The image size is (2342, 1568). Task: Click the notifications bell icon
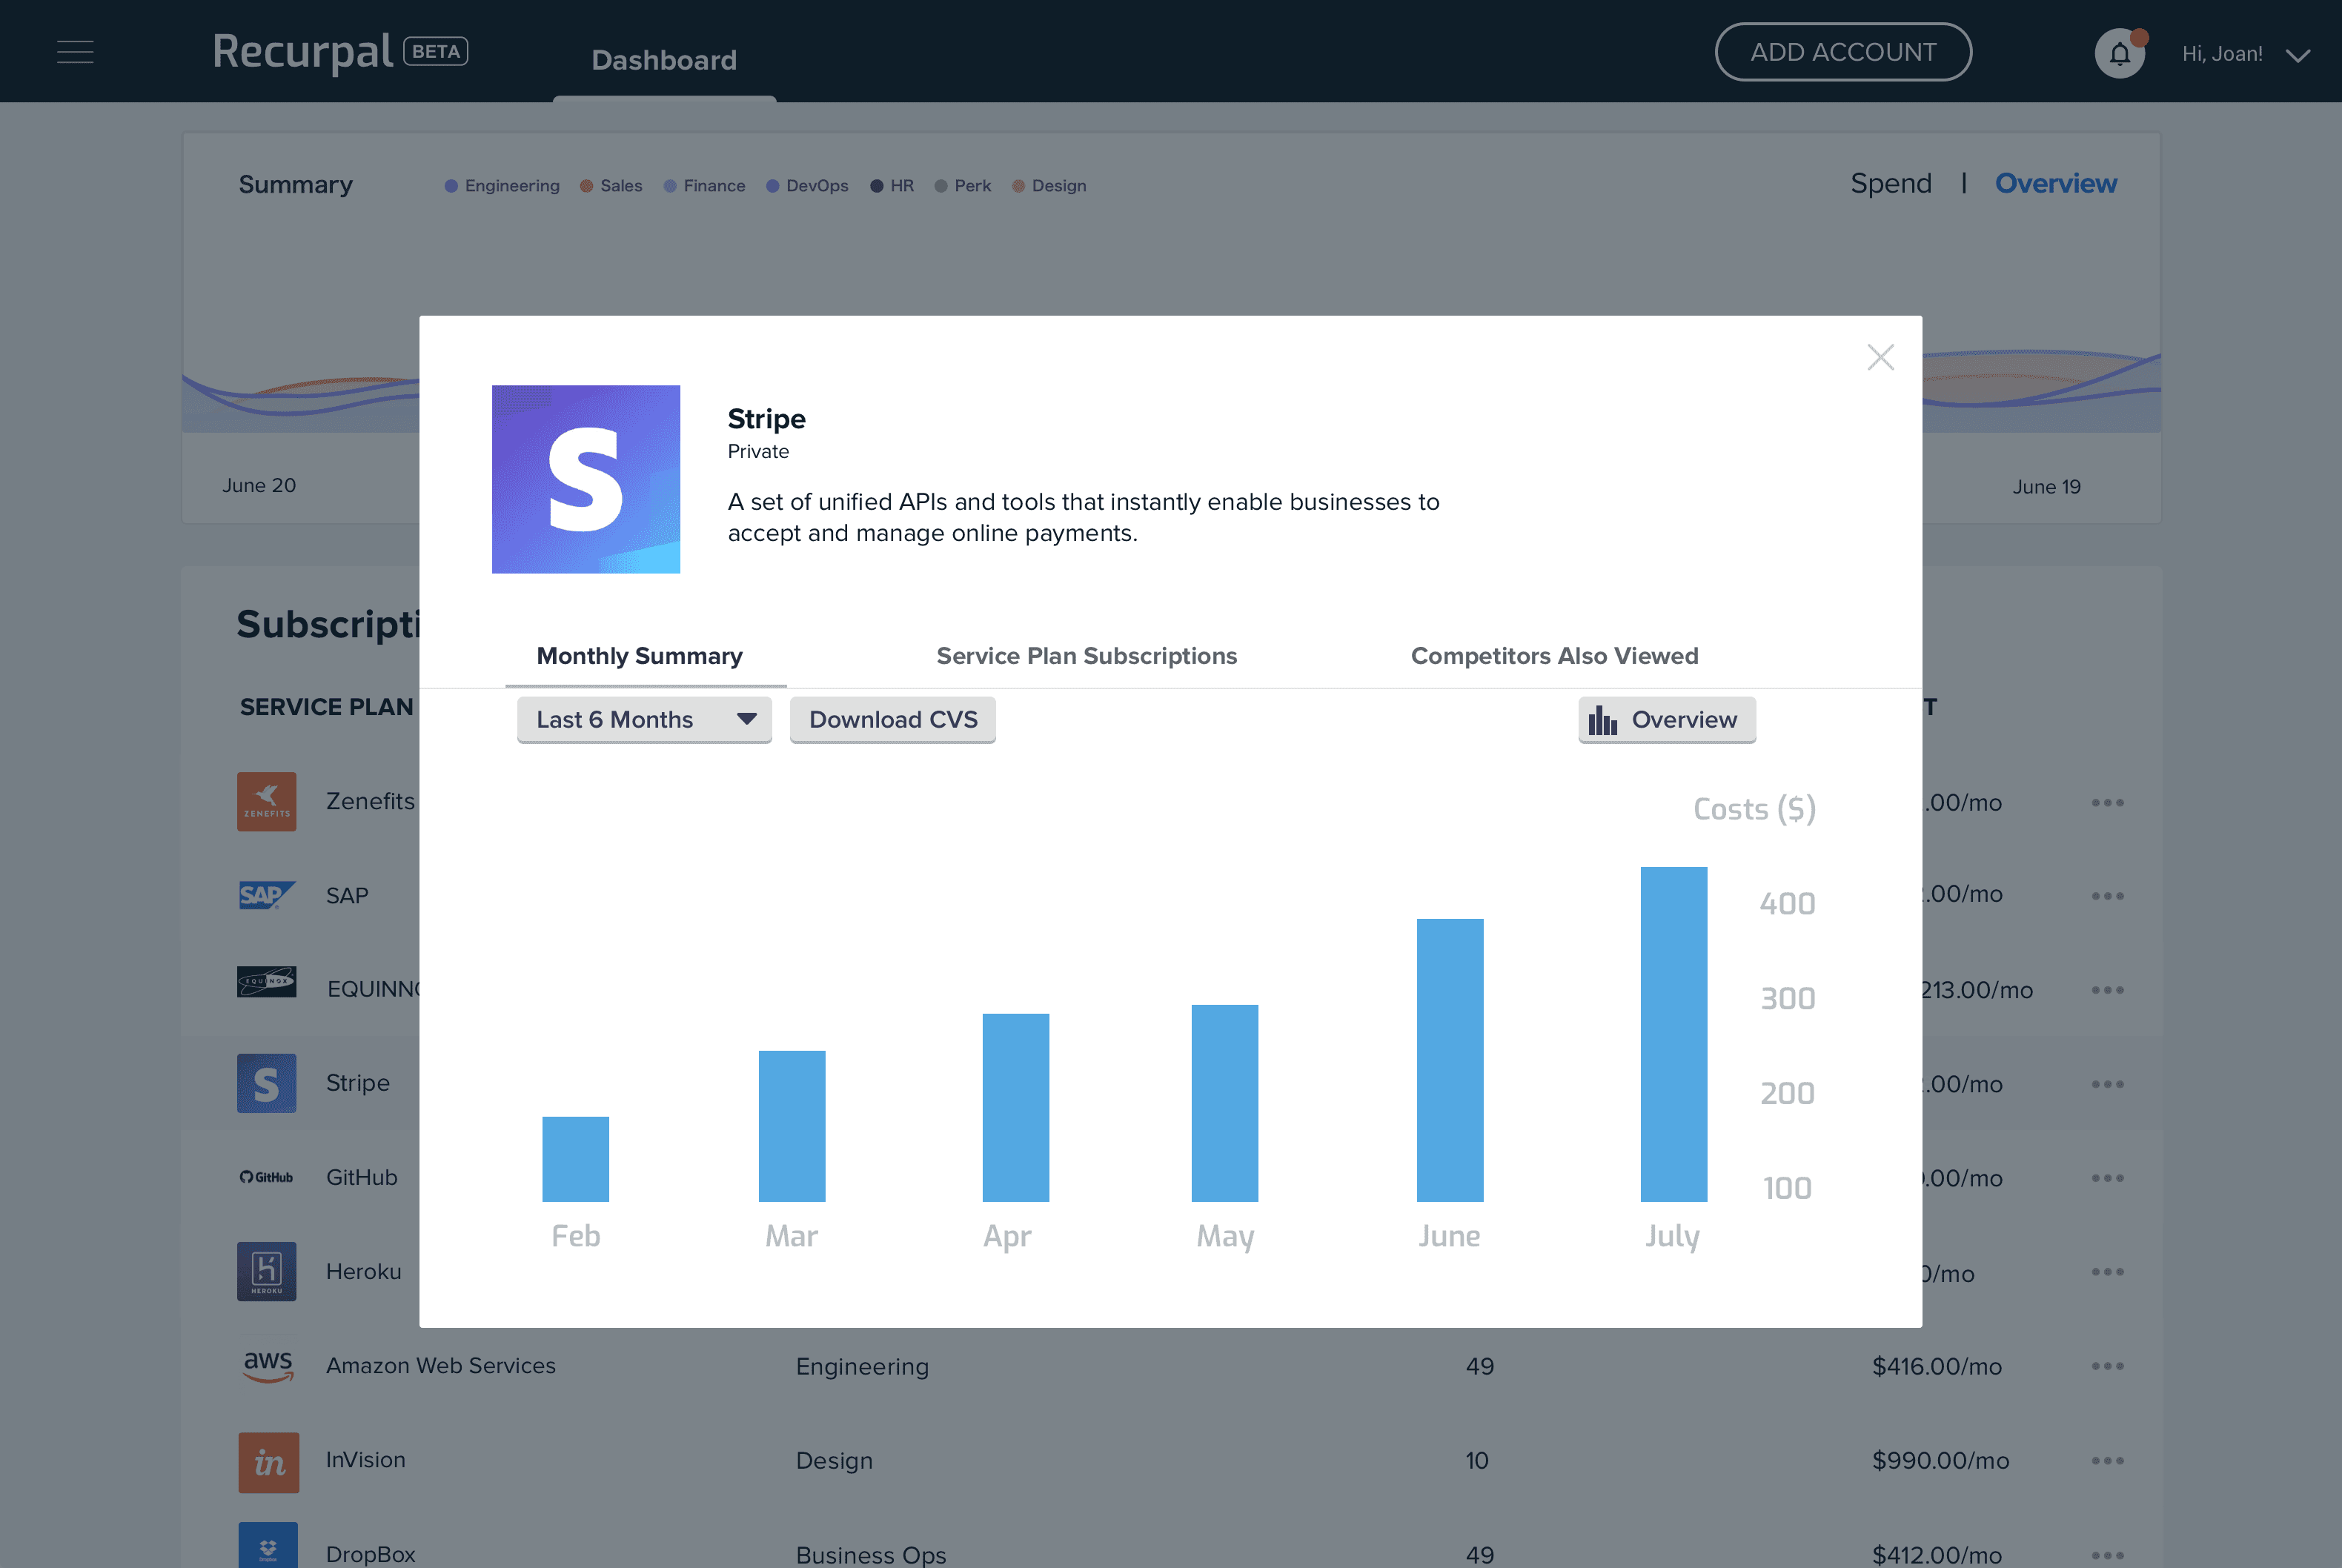[2119, 54]
